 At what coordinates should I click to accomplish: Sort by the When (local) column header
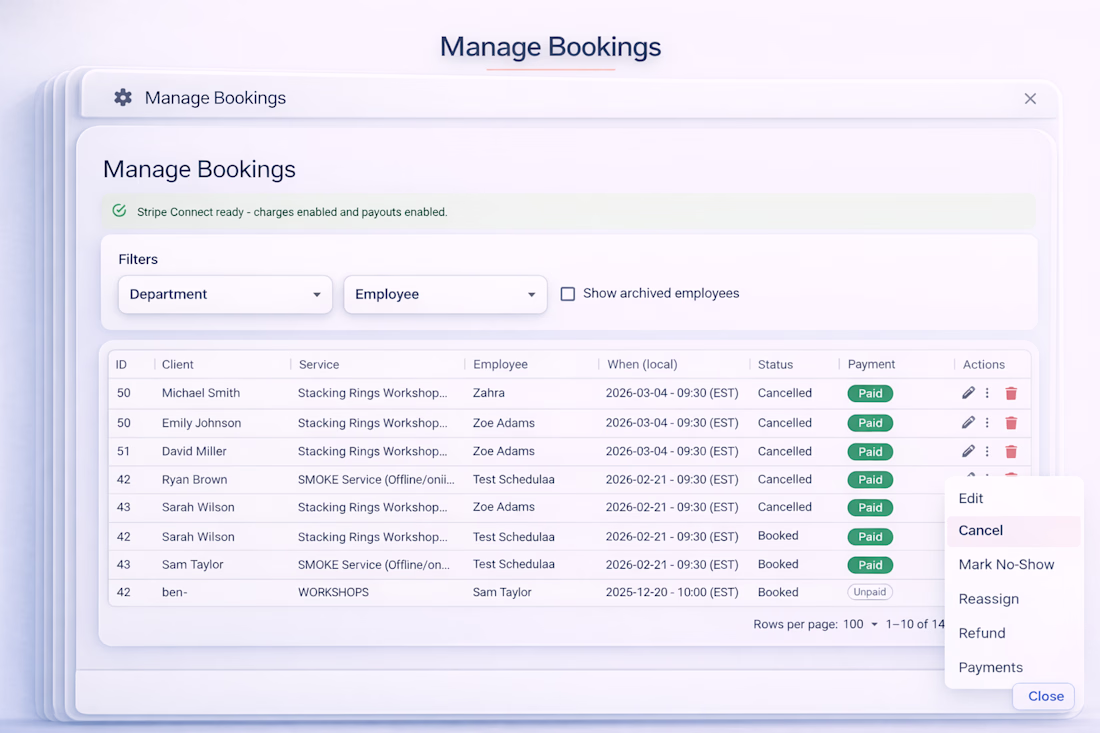641,365
